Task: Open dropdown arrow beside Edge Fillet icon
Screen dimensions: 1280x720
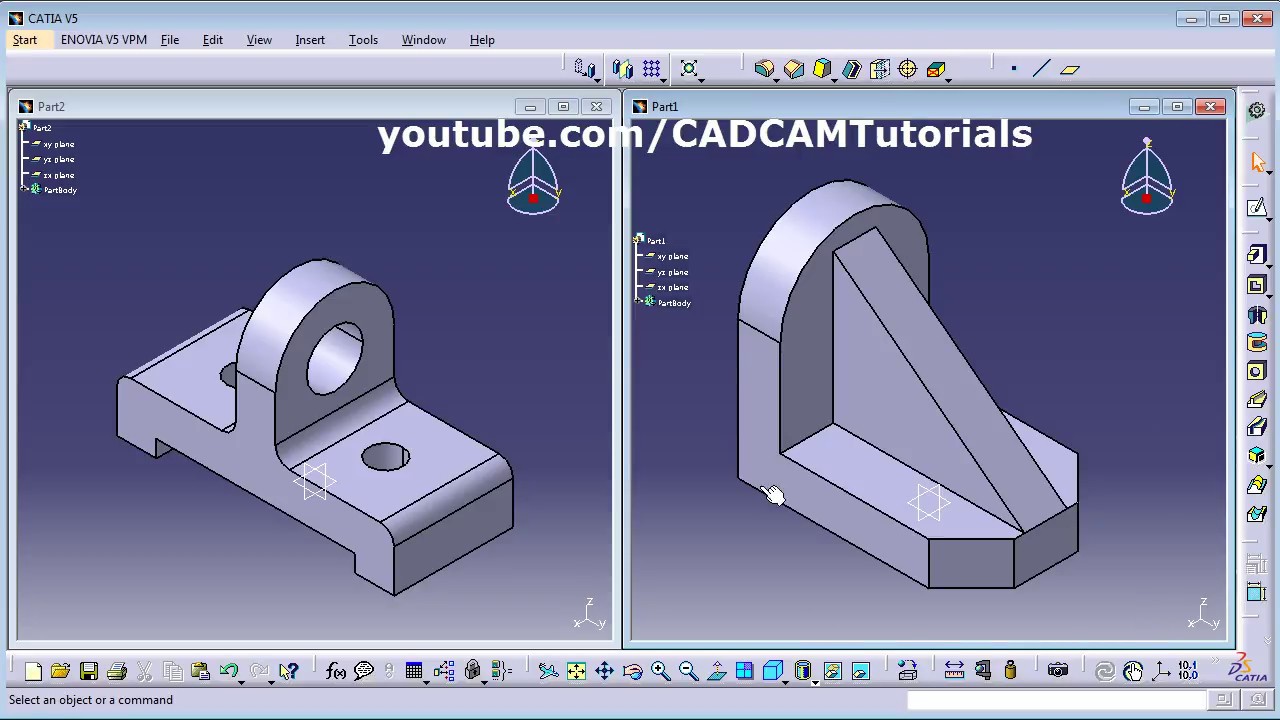Action: [776, 79]
